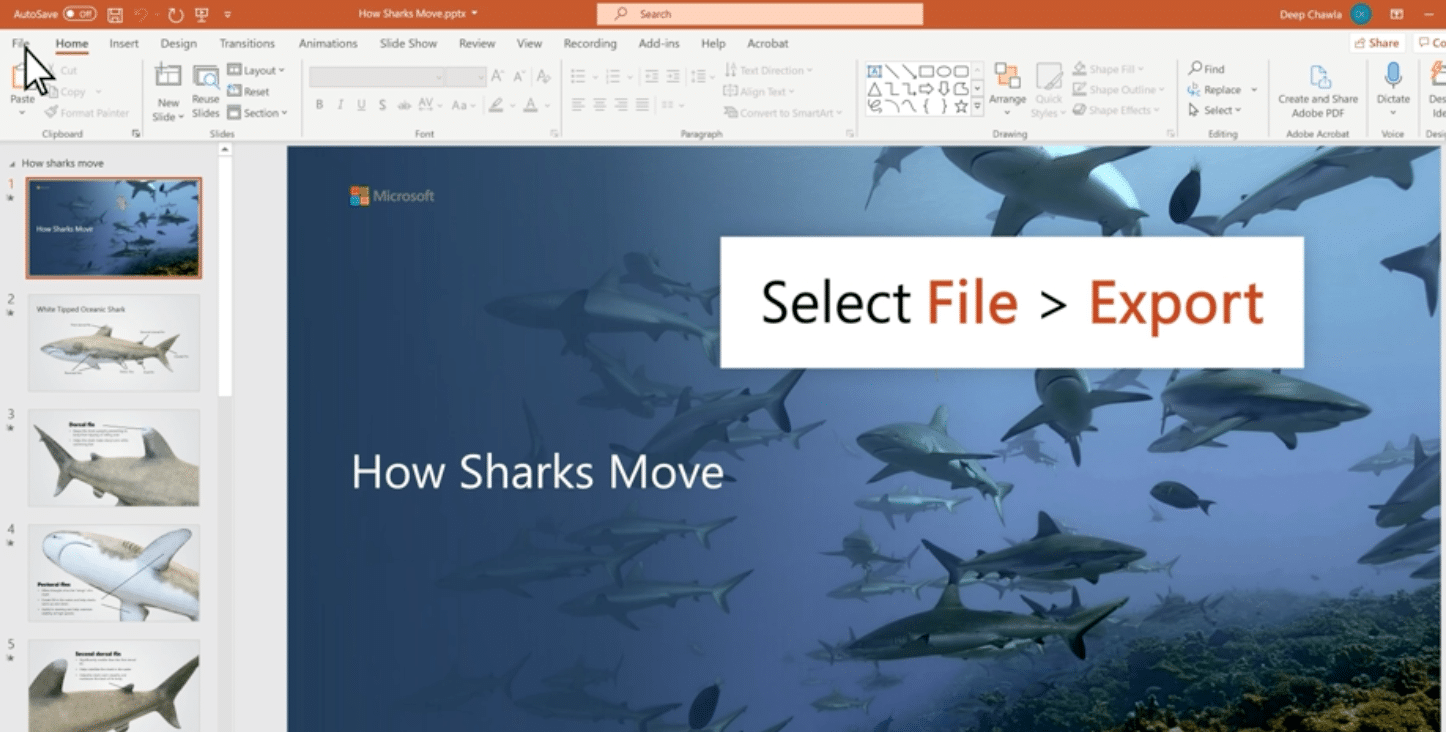Open the Layout dropdown
Viewport: 1446px width, 732px height.
256,70
